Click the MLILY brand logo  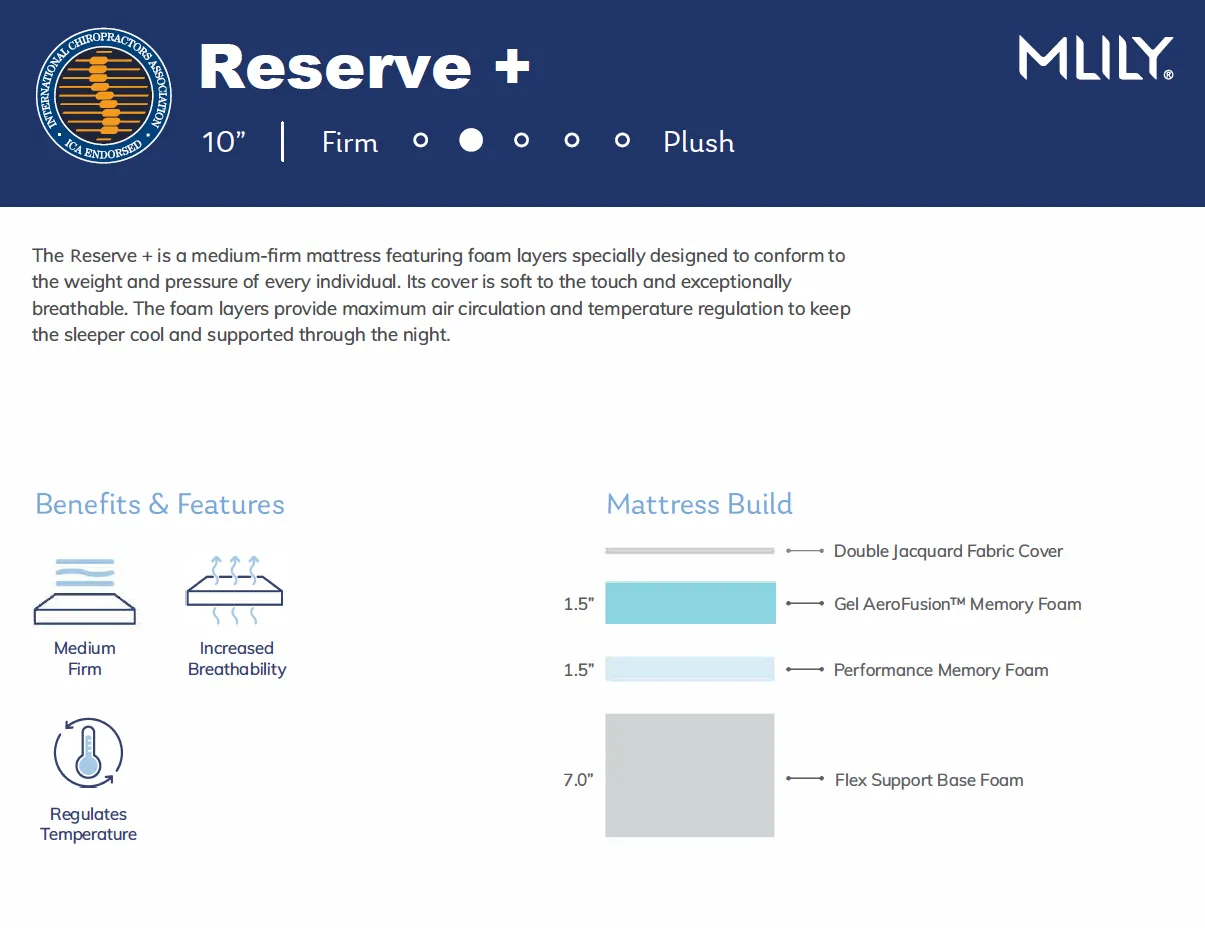[1096, 58]
